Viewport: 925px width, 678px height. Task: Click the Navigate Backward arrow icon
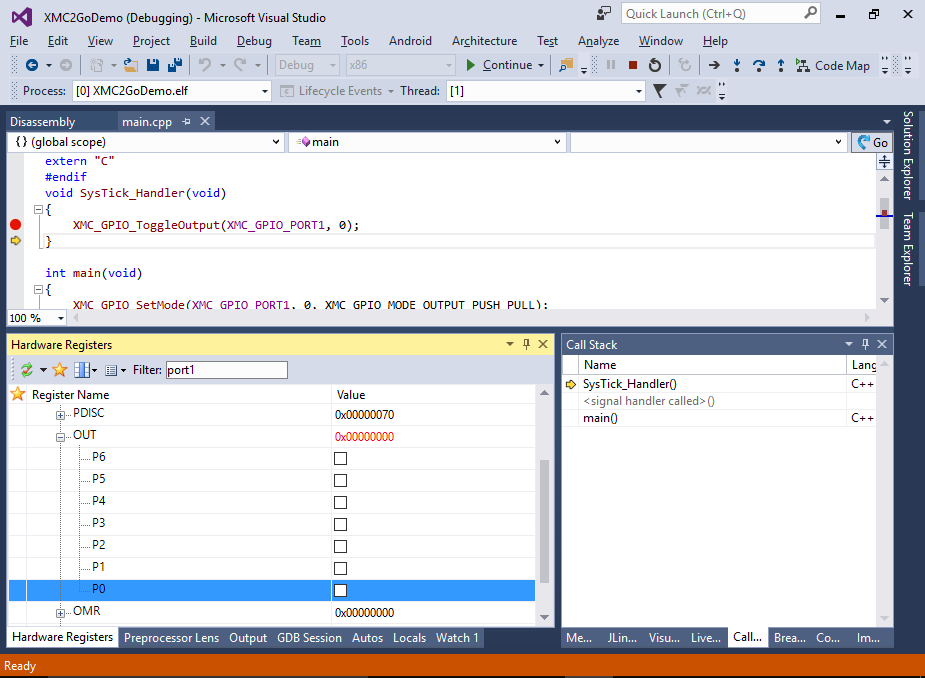pos(32,65)
